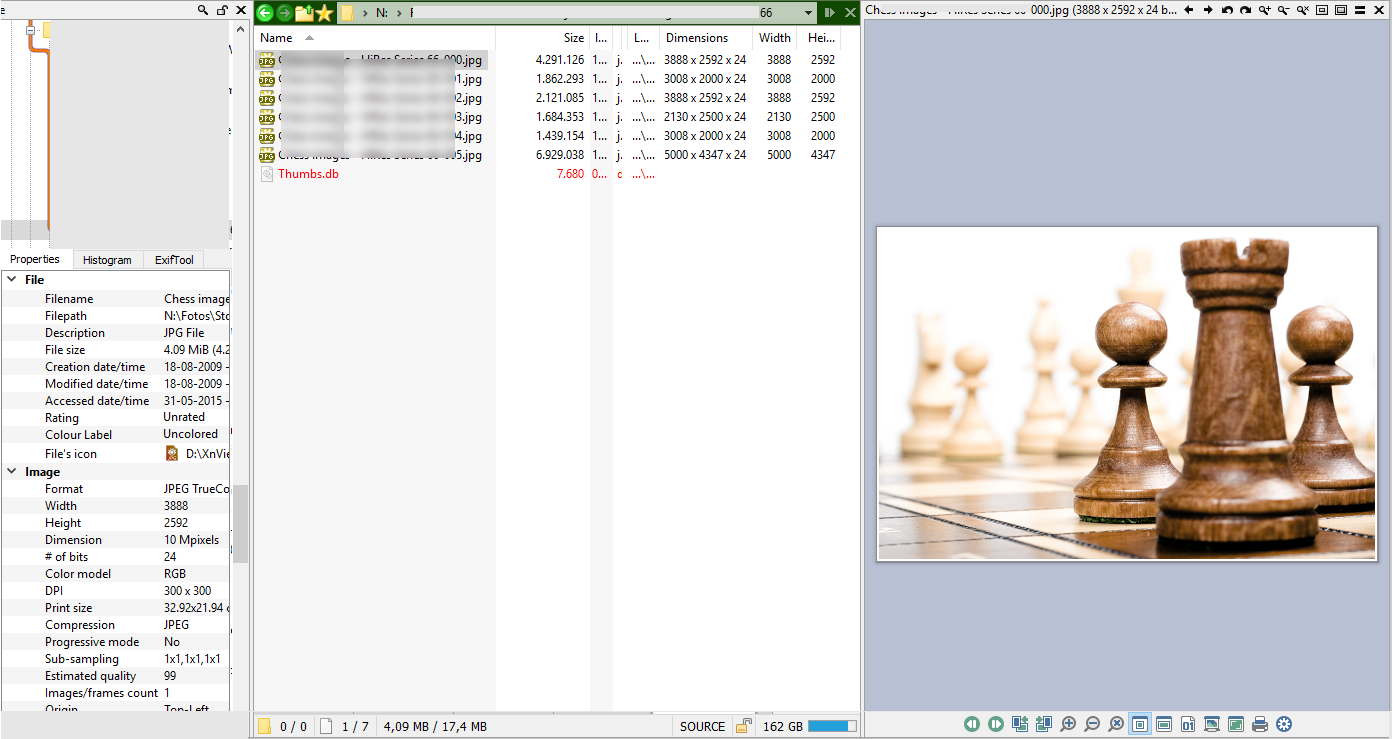1392x739 pixels.
Task: Click the SOURCE status bar label
Action: coord(702,727)
